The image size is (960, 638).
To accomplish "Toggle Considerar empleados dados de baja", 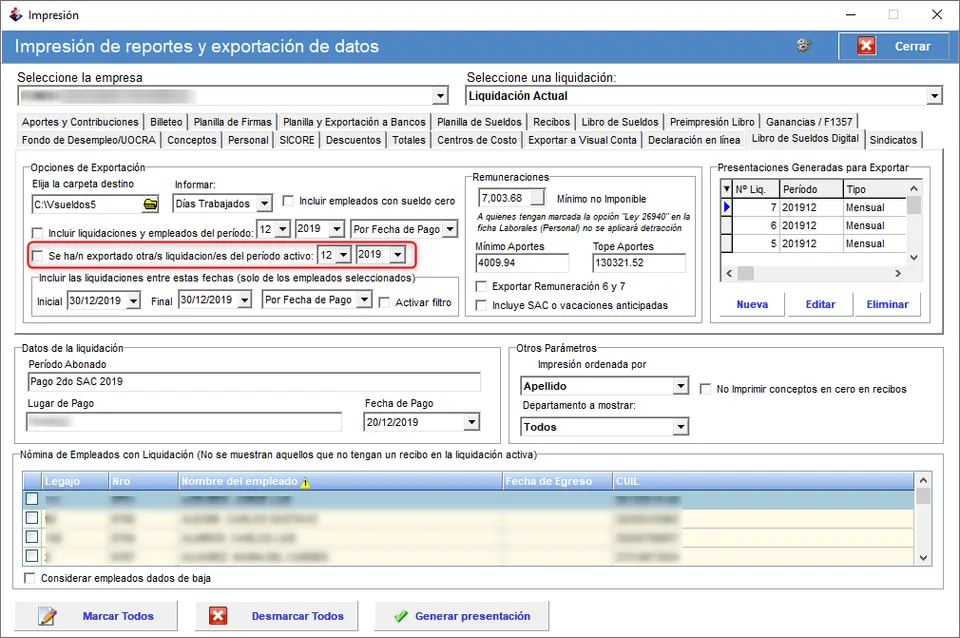I will click(x=29, y=578).
